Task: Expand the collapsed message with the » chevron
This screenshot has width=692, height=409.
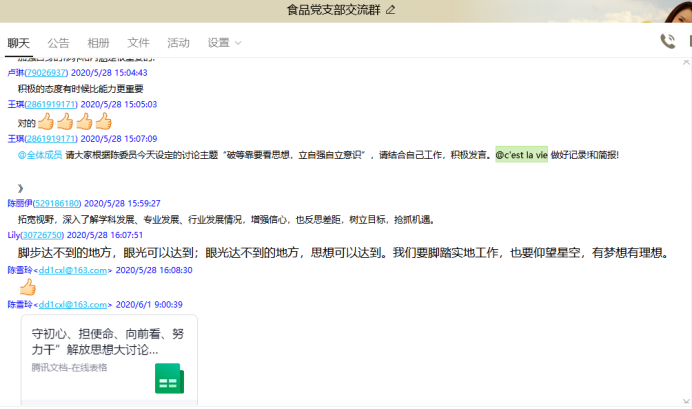Action: (20, 187)
